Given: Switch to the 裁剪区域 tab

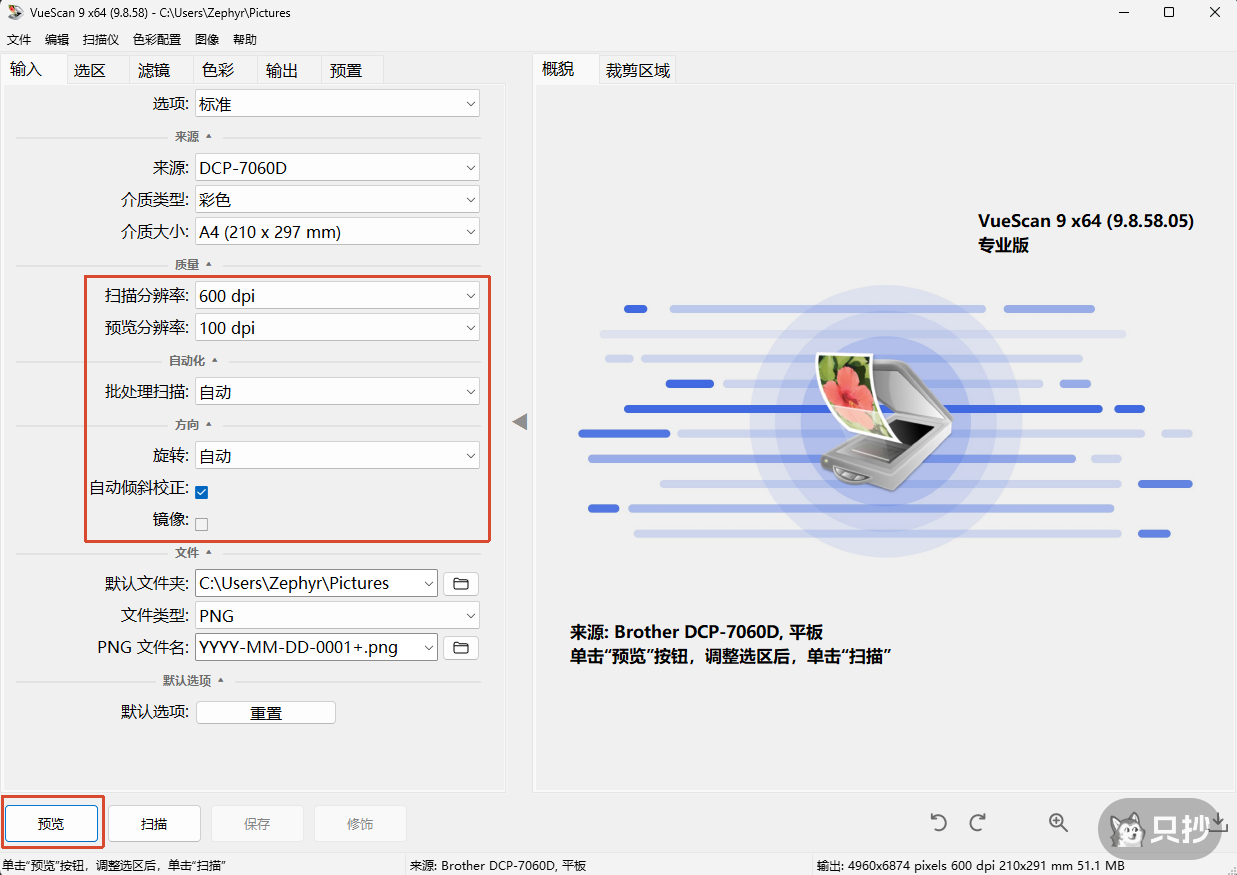Looking at the screenshot, I should tap(638, 70).
